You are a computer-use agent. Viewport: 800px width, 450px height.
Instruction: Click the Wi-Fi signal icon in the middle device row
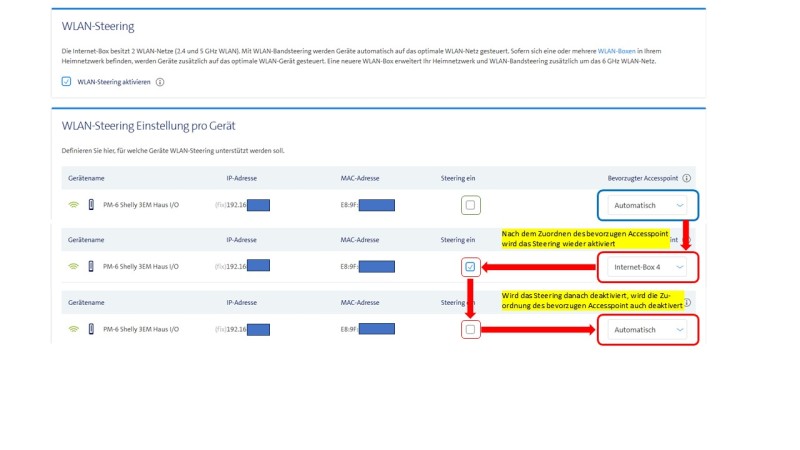[73, 267]
